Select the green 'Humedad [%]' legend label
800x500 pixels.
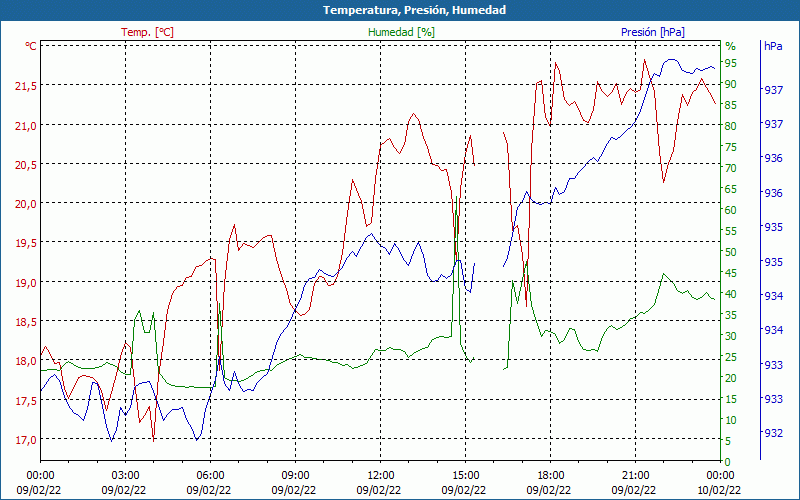402,32
